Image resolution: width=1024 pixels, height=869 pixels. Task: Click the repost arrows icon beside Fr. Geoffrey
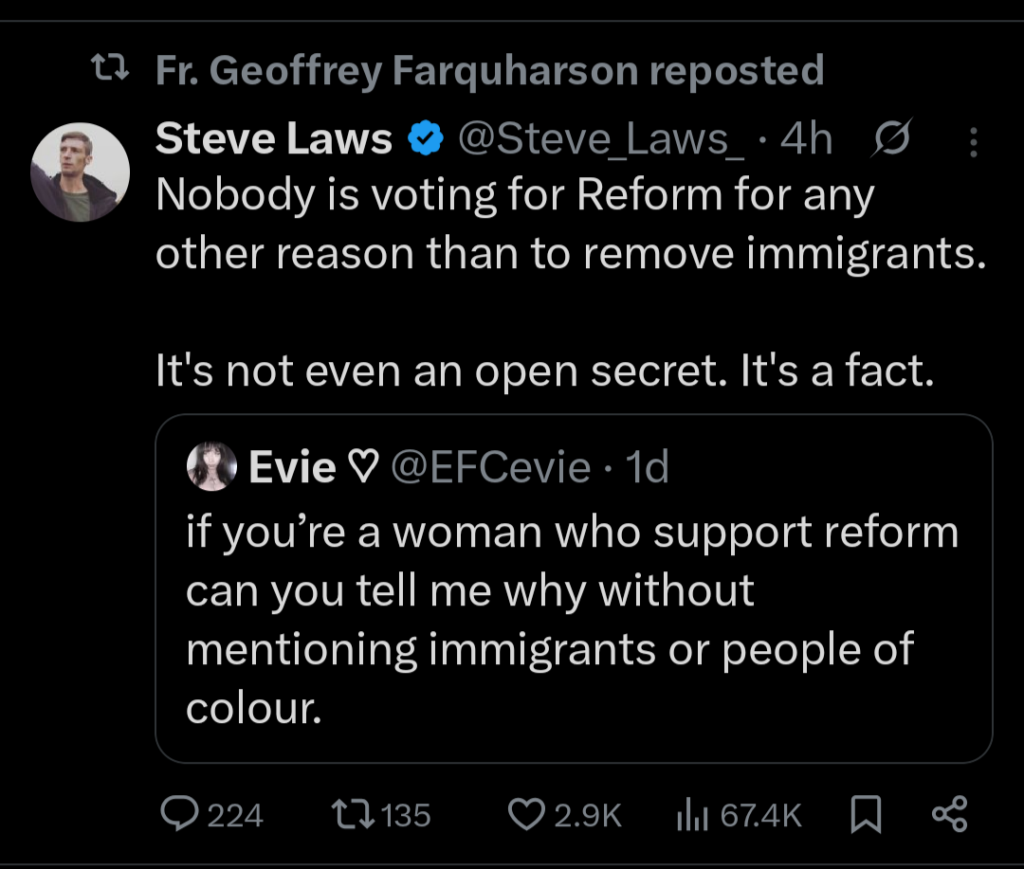point(109,70)
